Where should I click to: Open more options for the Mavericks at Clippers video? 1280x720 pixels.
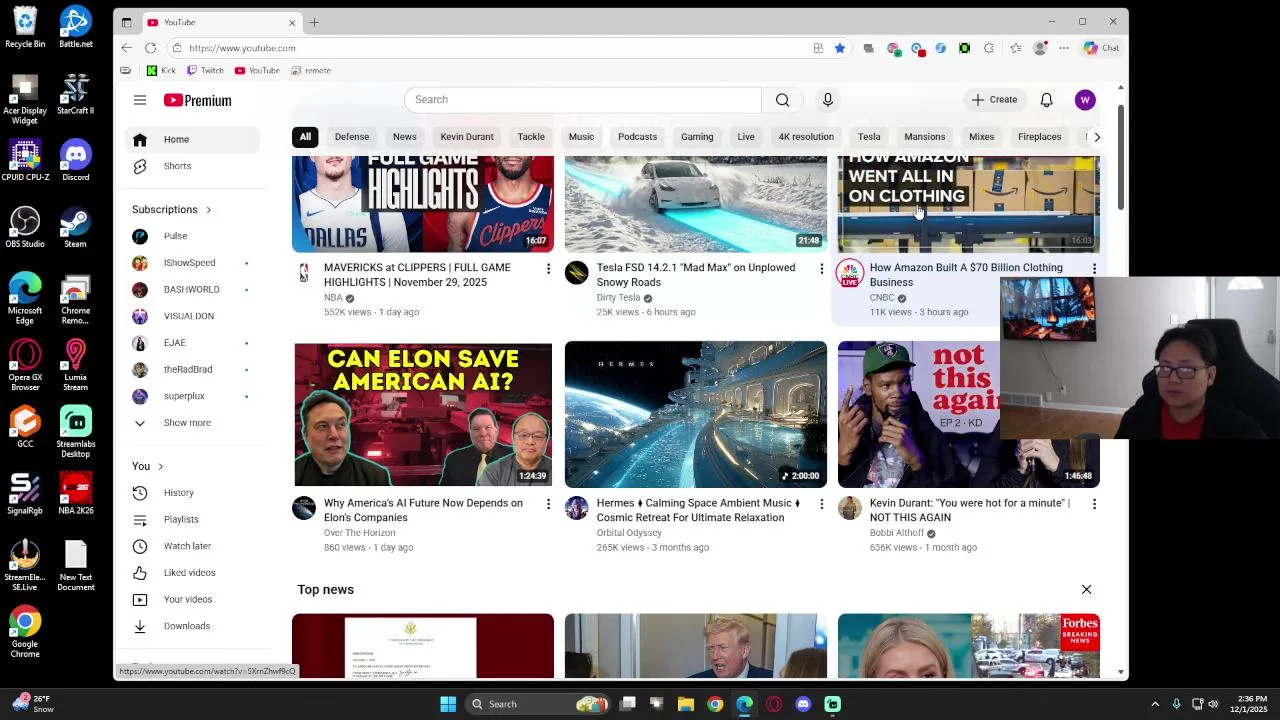click(x=548, y=269)
